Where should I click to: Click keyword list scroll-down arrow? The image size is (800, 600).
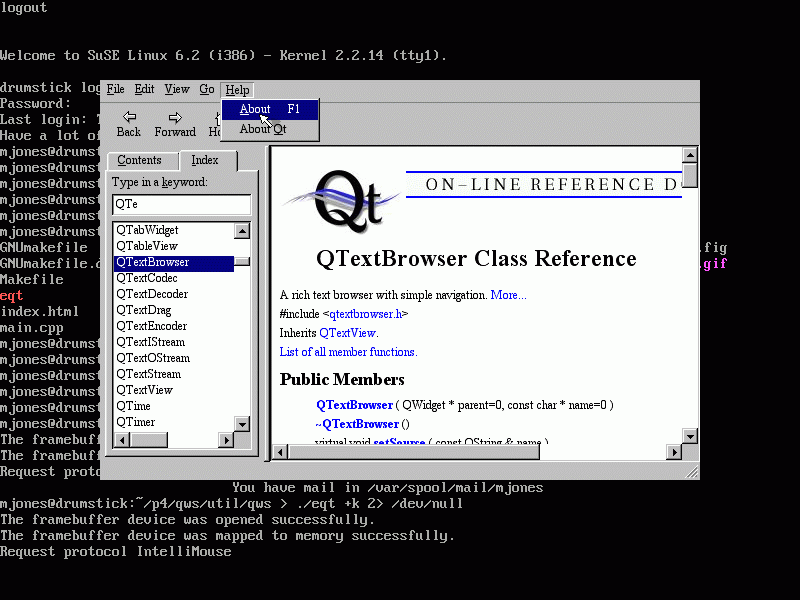point(242,424)
